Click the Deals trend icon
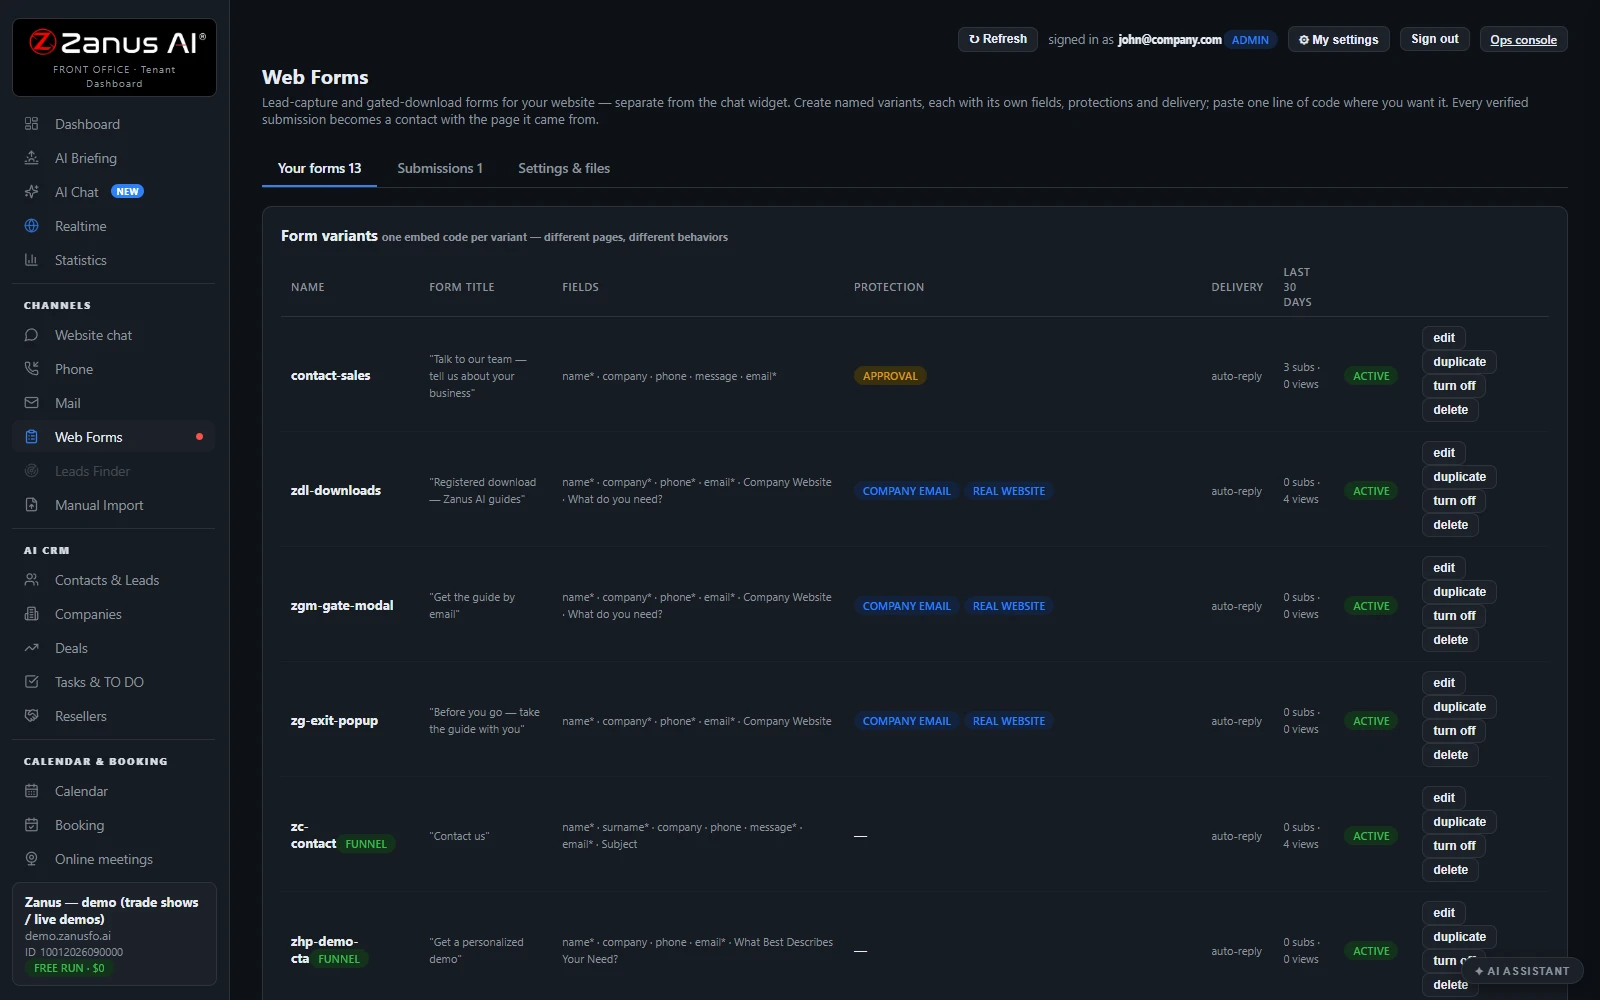 tap(31, 648)
